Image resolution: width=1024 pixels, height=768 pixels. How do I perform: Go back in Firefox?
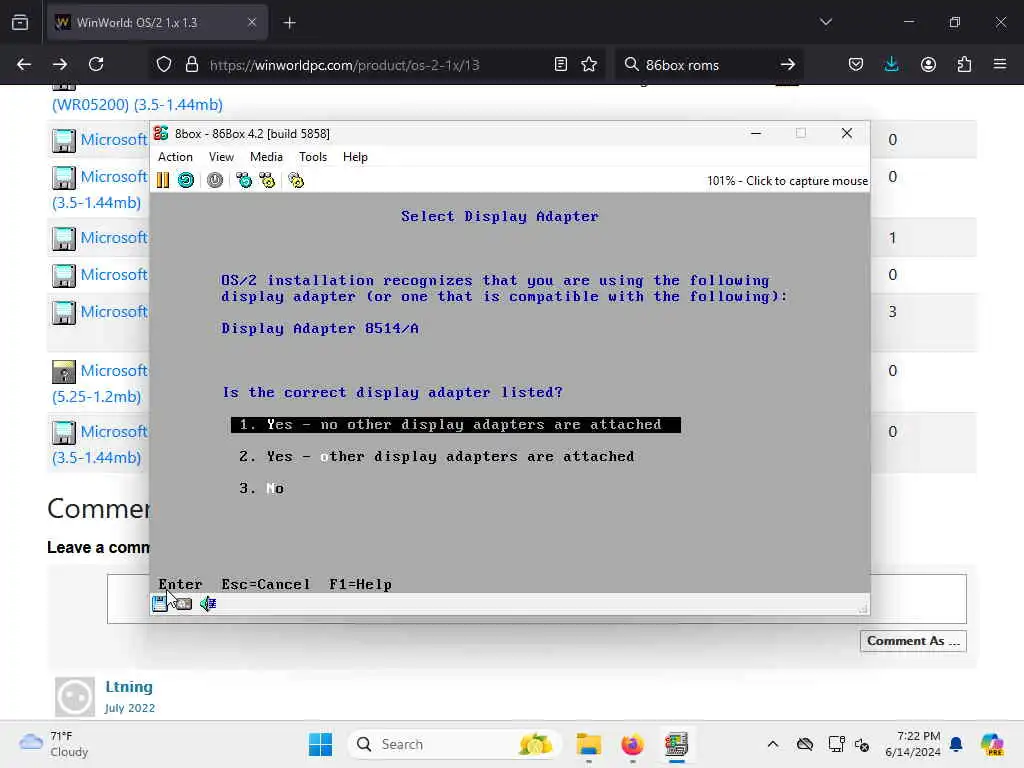[24, 65]
